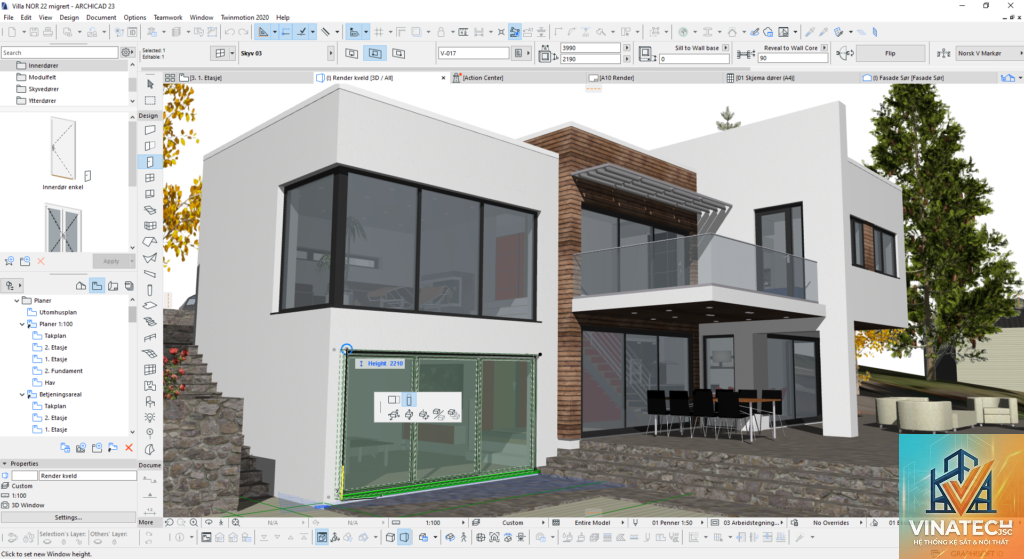Collapse the Betjeningsareal folder
This screenshot has width=1024, height=559.
coord(22,394)
